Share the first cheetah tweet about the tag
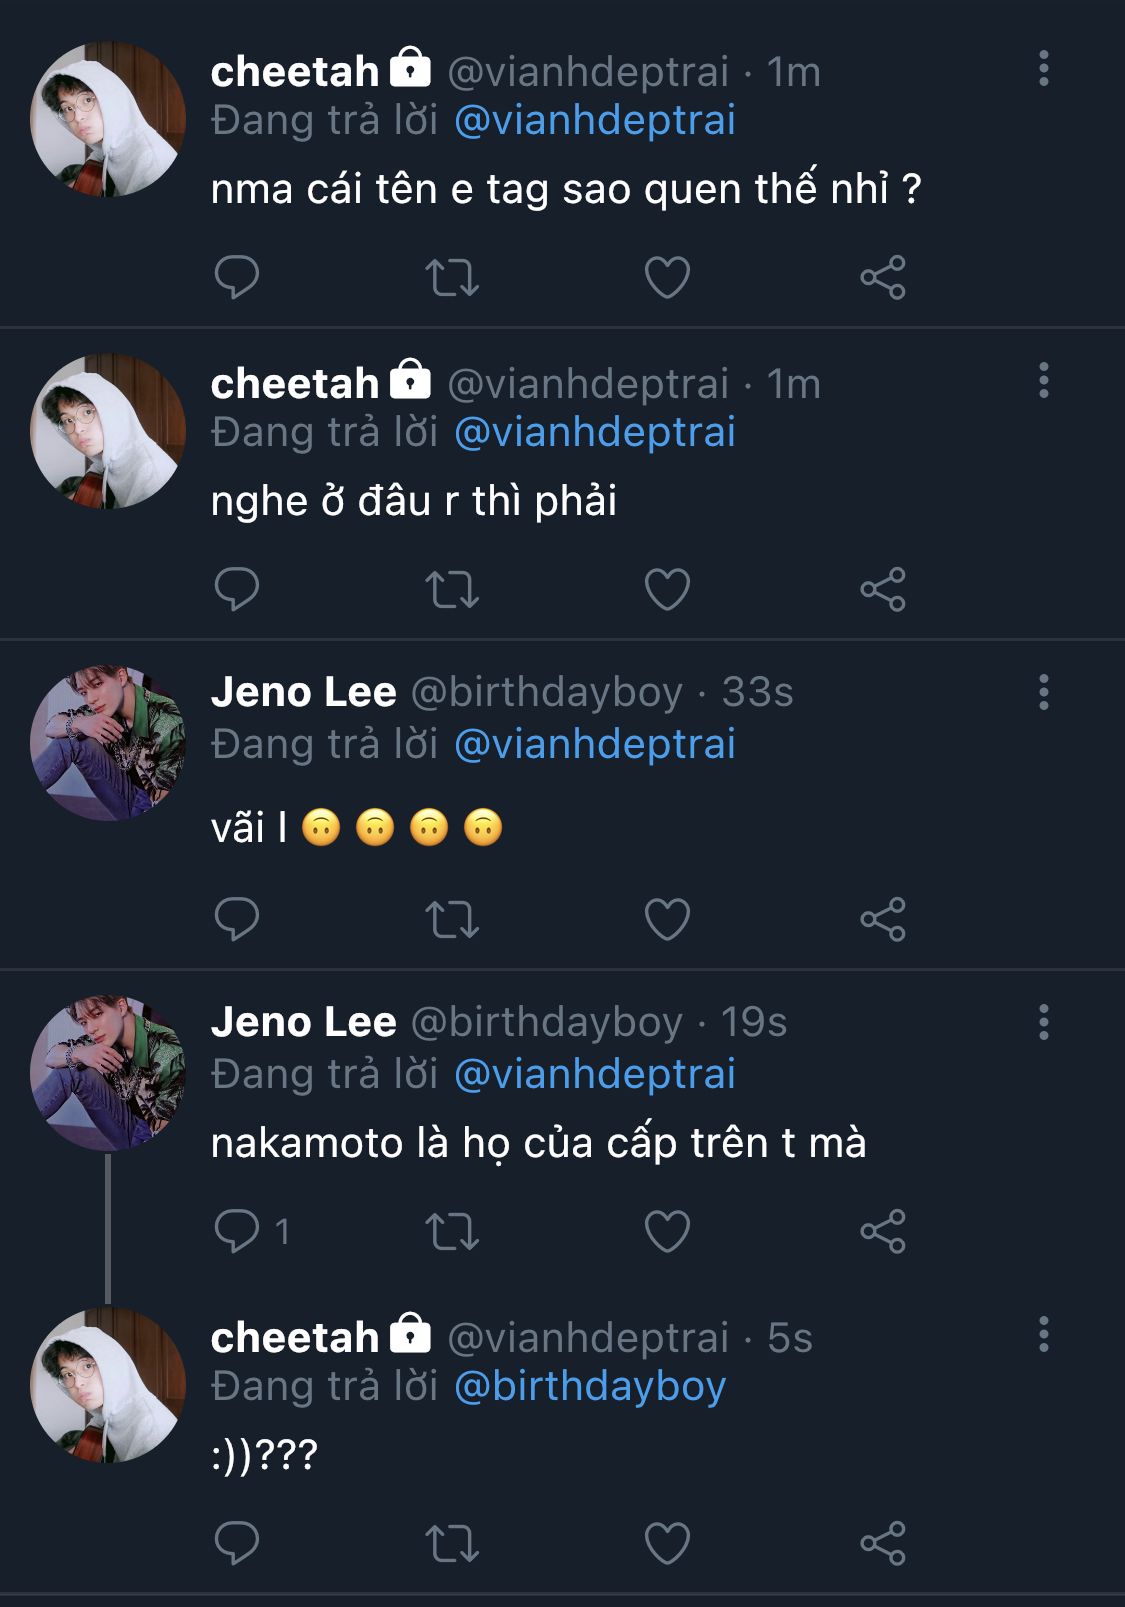1125x1607 pixels. (x=883, y=277)
